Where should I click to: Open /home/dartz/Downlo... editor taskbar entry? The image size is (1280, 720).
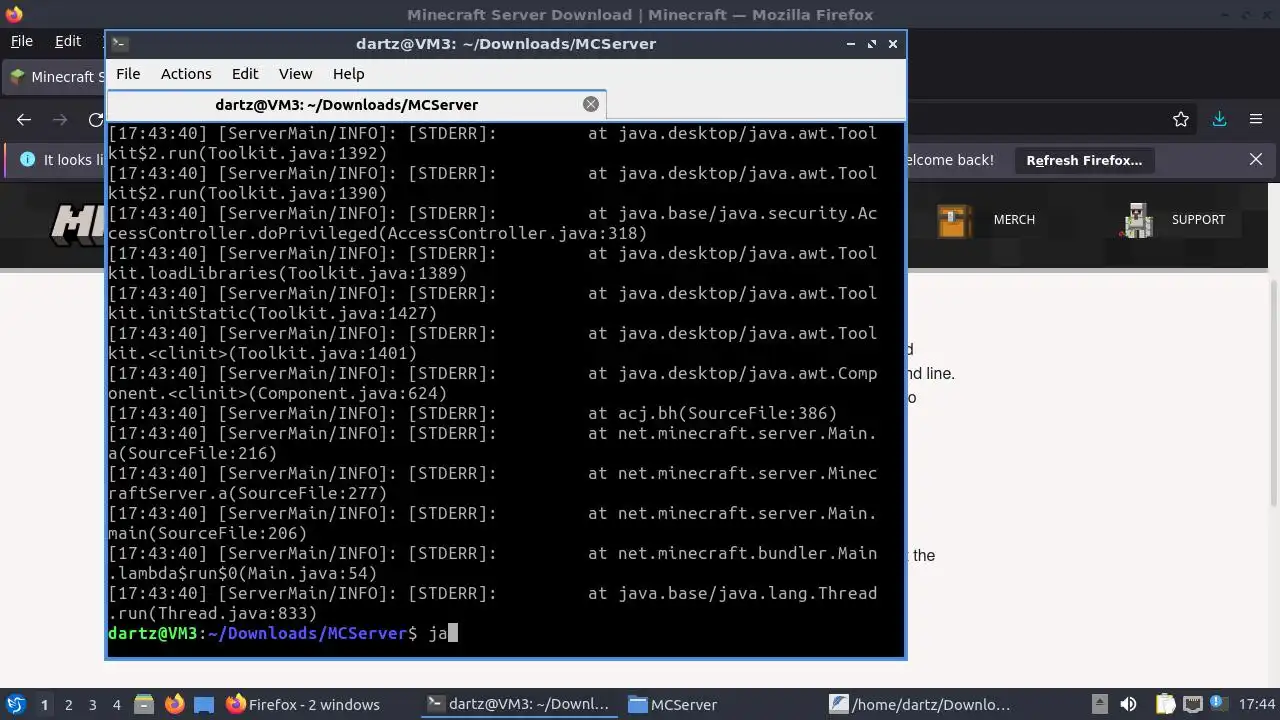[x=922, y=705]
